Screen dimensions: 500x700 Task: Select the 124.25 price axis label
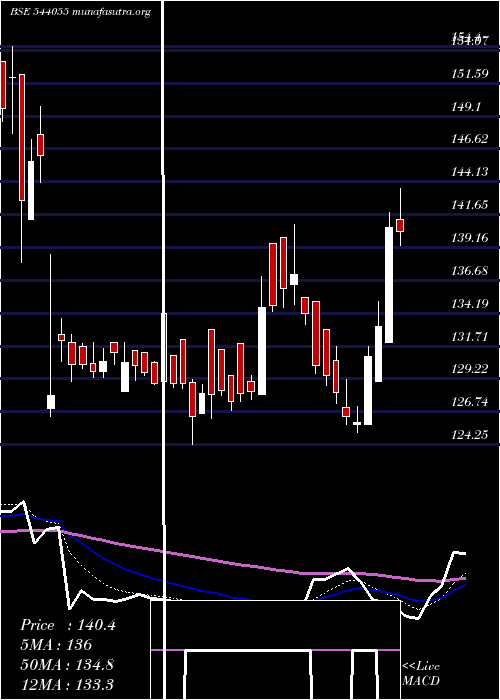470,434
